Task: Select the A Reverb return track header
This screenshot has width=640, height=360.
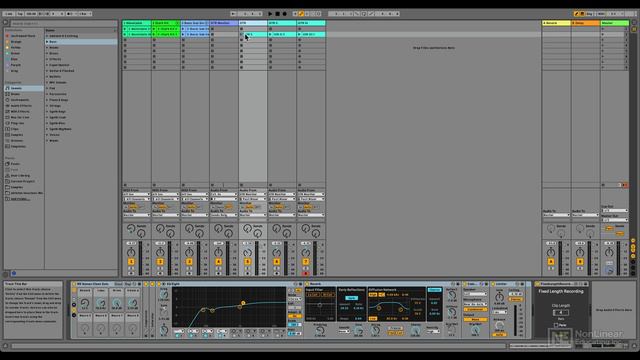Action: (556, 23)
